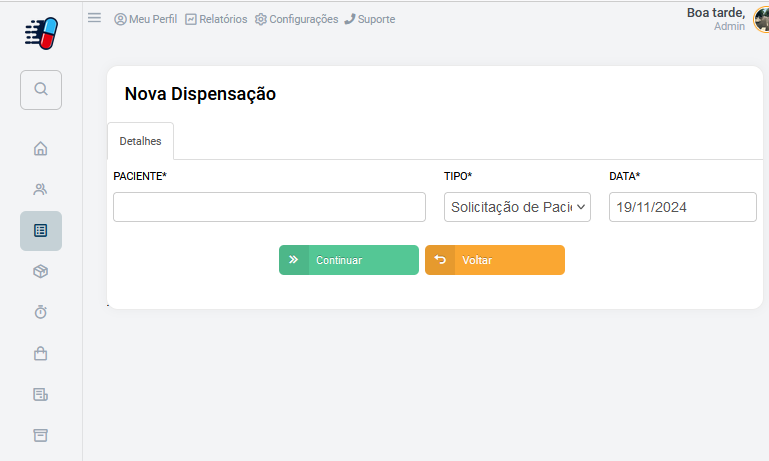Open the package box sidebar icon
This screenshot has height=461, width=769.
click(x=41, y=271)
